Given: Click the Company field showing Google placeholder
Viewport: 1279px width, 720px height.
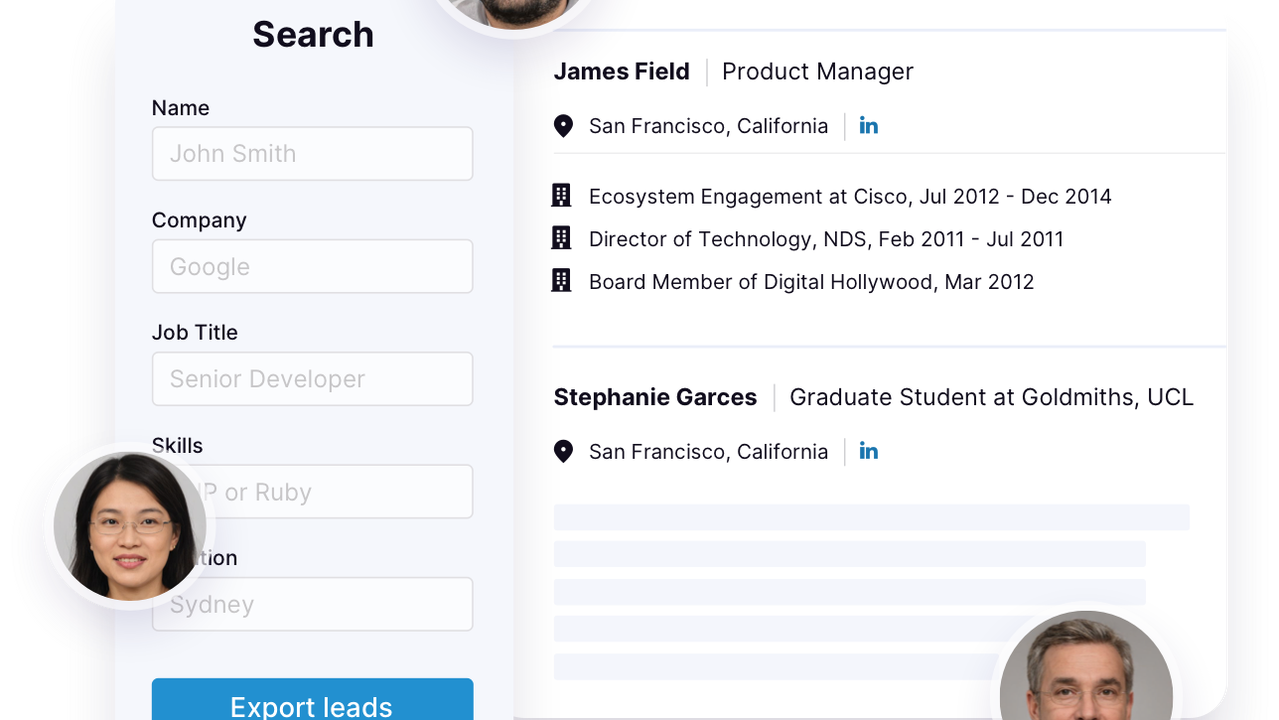Looking at the screenshot, I should 312,266.
